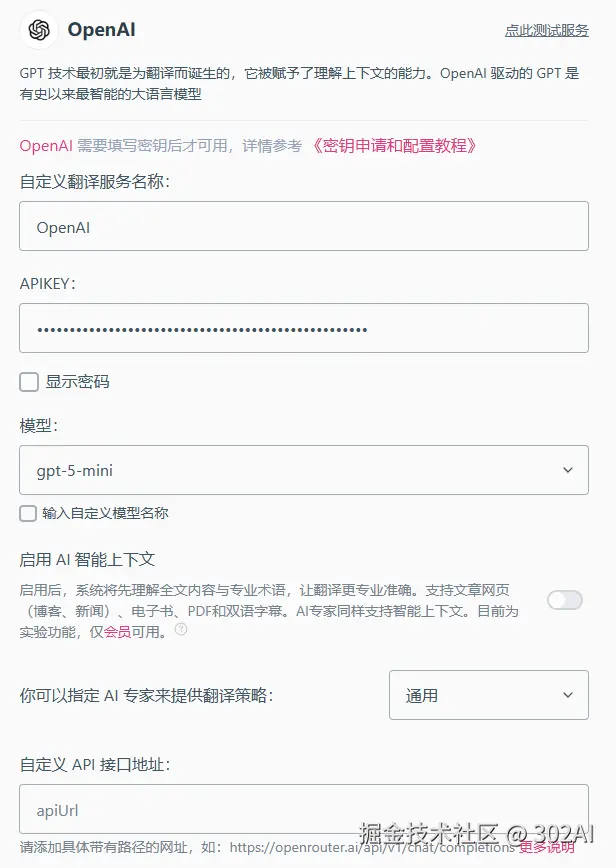This screenshot has height=868, width=616.
Task: Check the 显示密码 checkbox
Action: pyautogui.click(x=29, y=381)
